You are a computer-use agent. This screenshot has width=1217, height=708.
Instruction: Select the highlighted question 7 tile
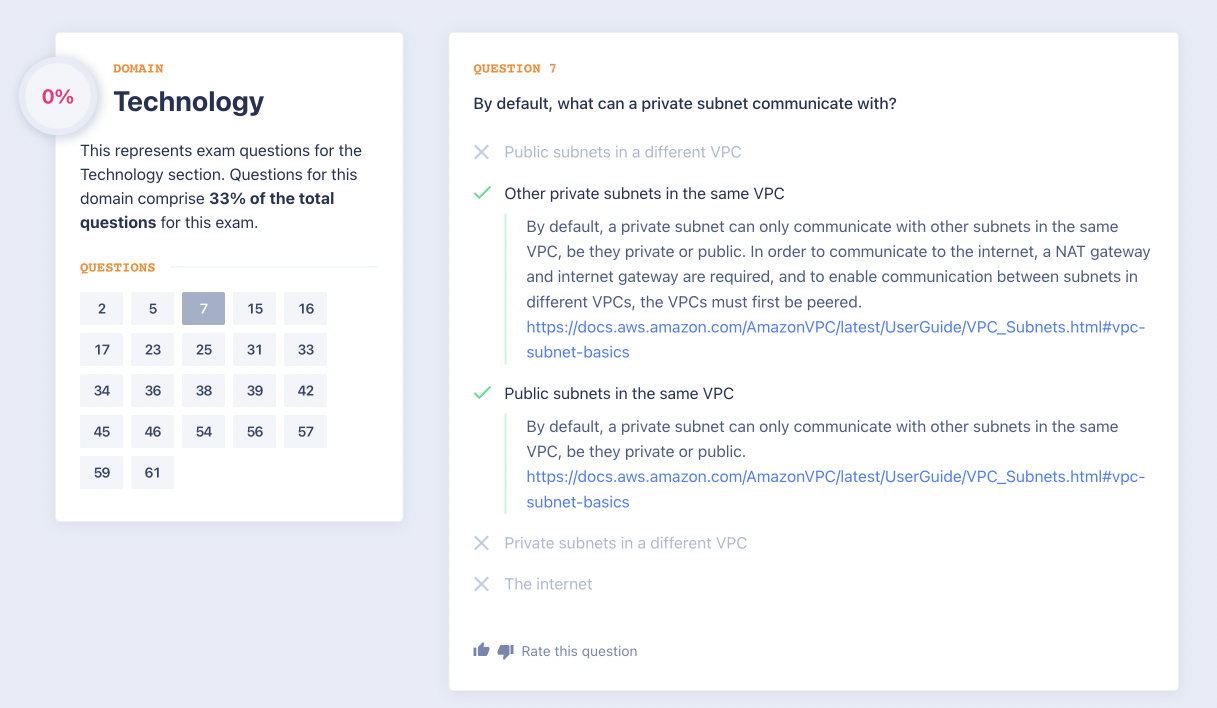pyautogui.click(x=204, y=309)
